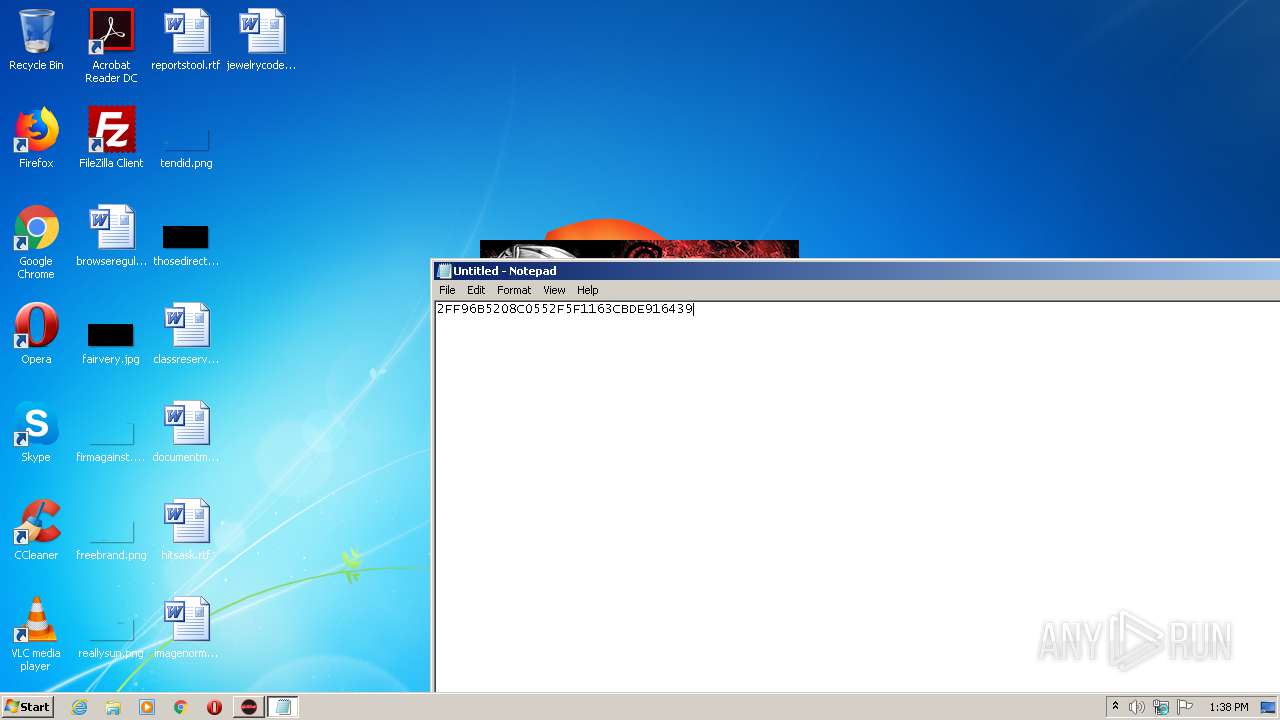Open the Help menu in Notepad
1280x720 pixels.
click(588, 290)
